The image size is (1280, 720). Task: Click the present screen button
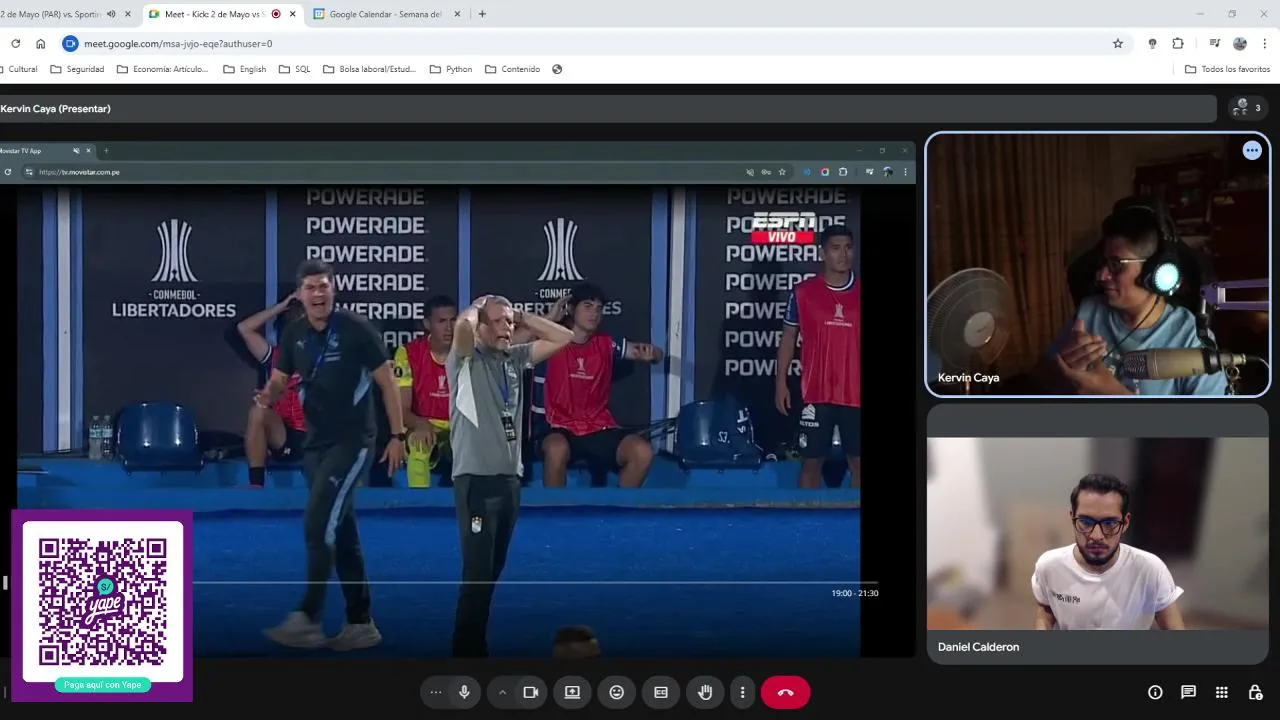click(572, 692)
